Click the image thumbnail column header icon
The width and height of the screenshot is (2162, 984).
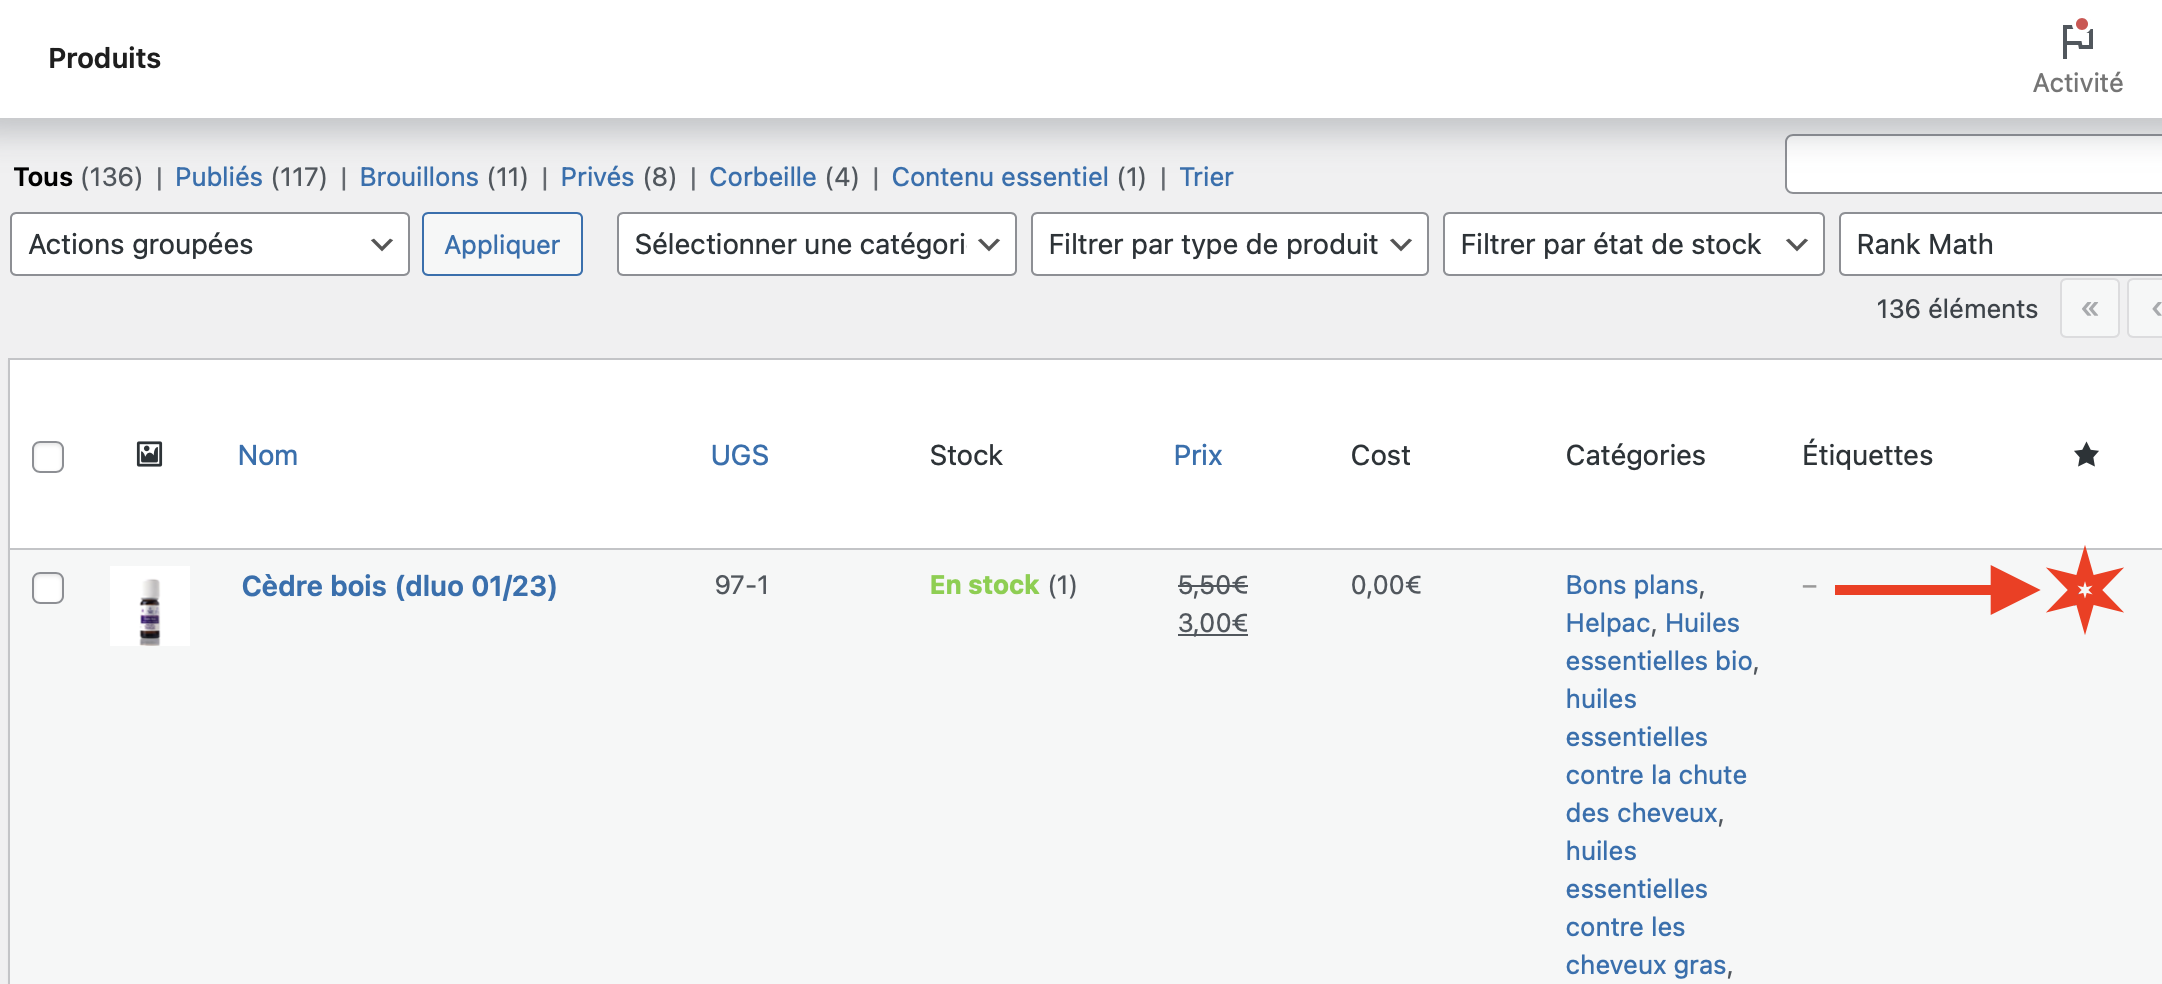click(149, 455)
